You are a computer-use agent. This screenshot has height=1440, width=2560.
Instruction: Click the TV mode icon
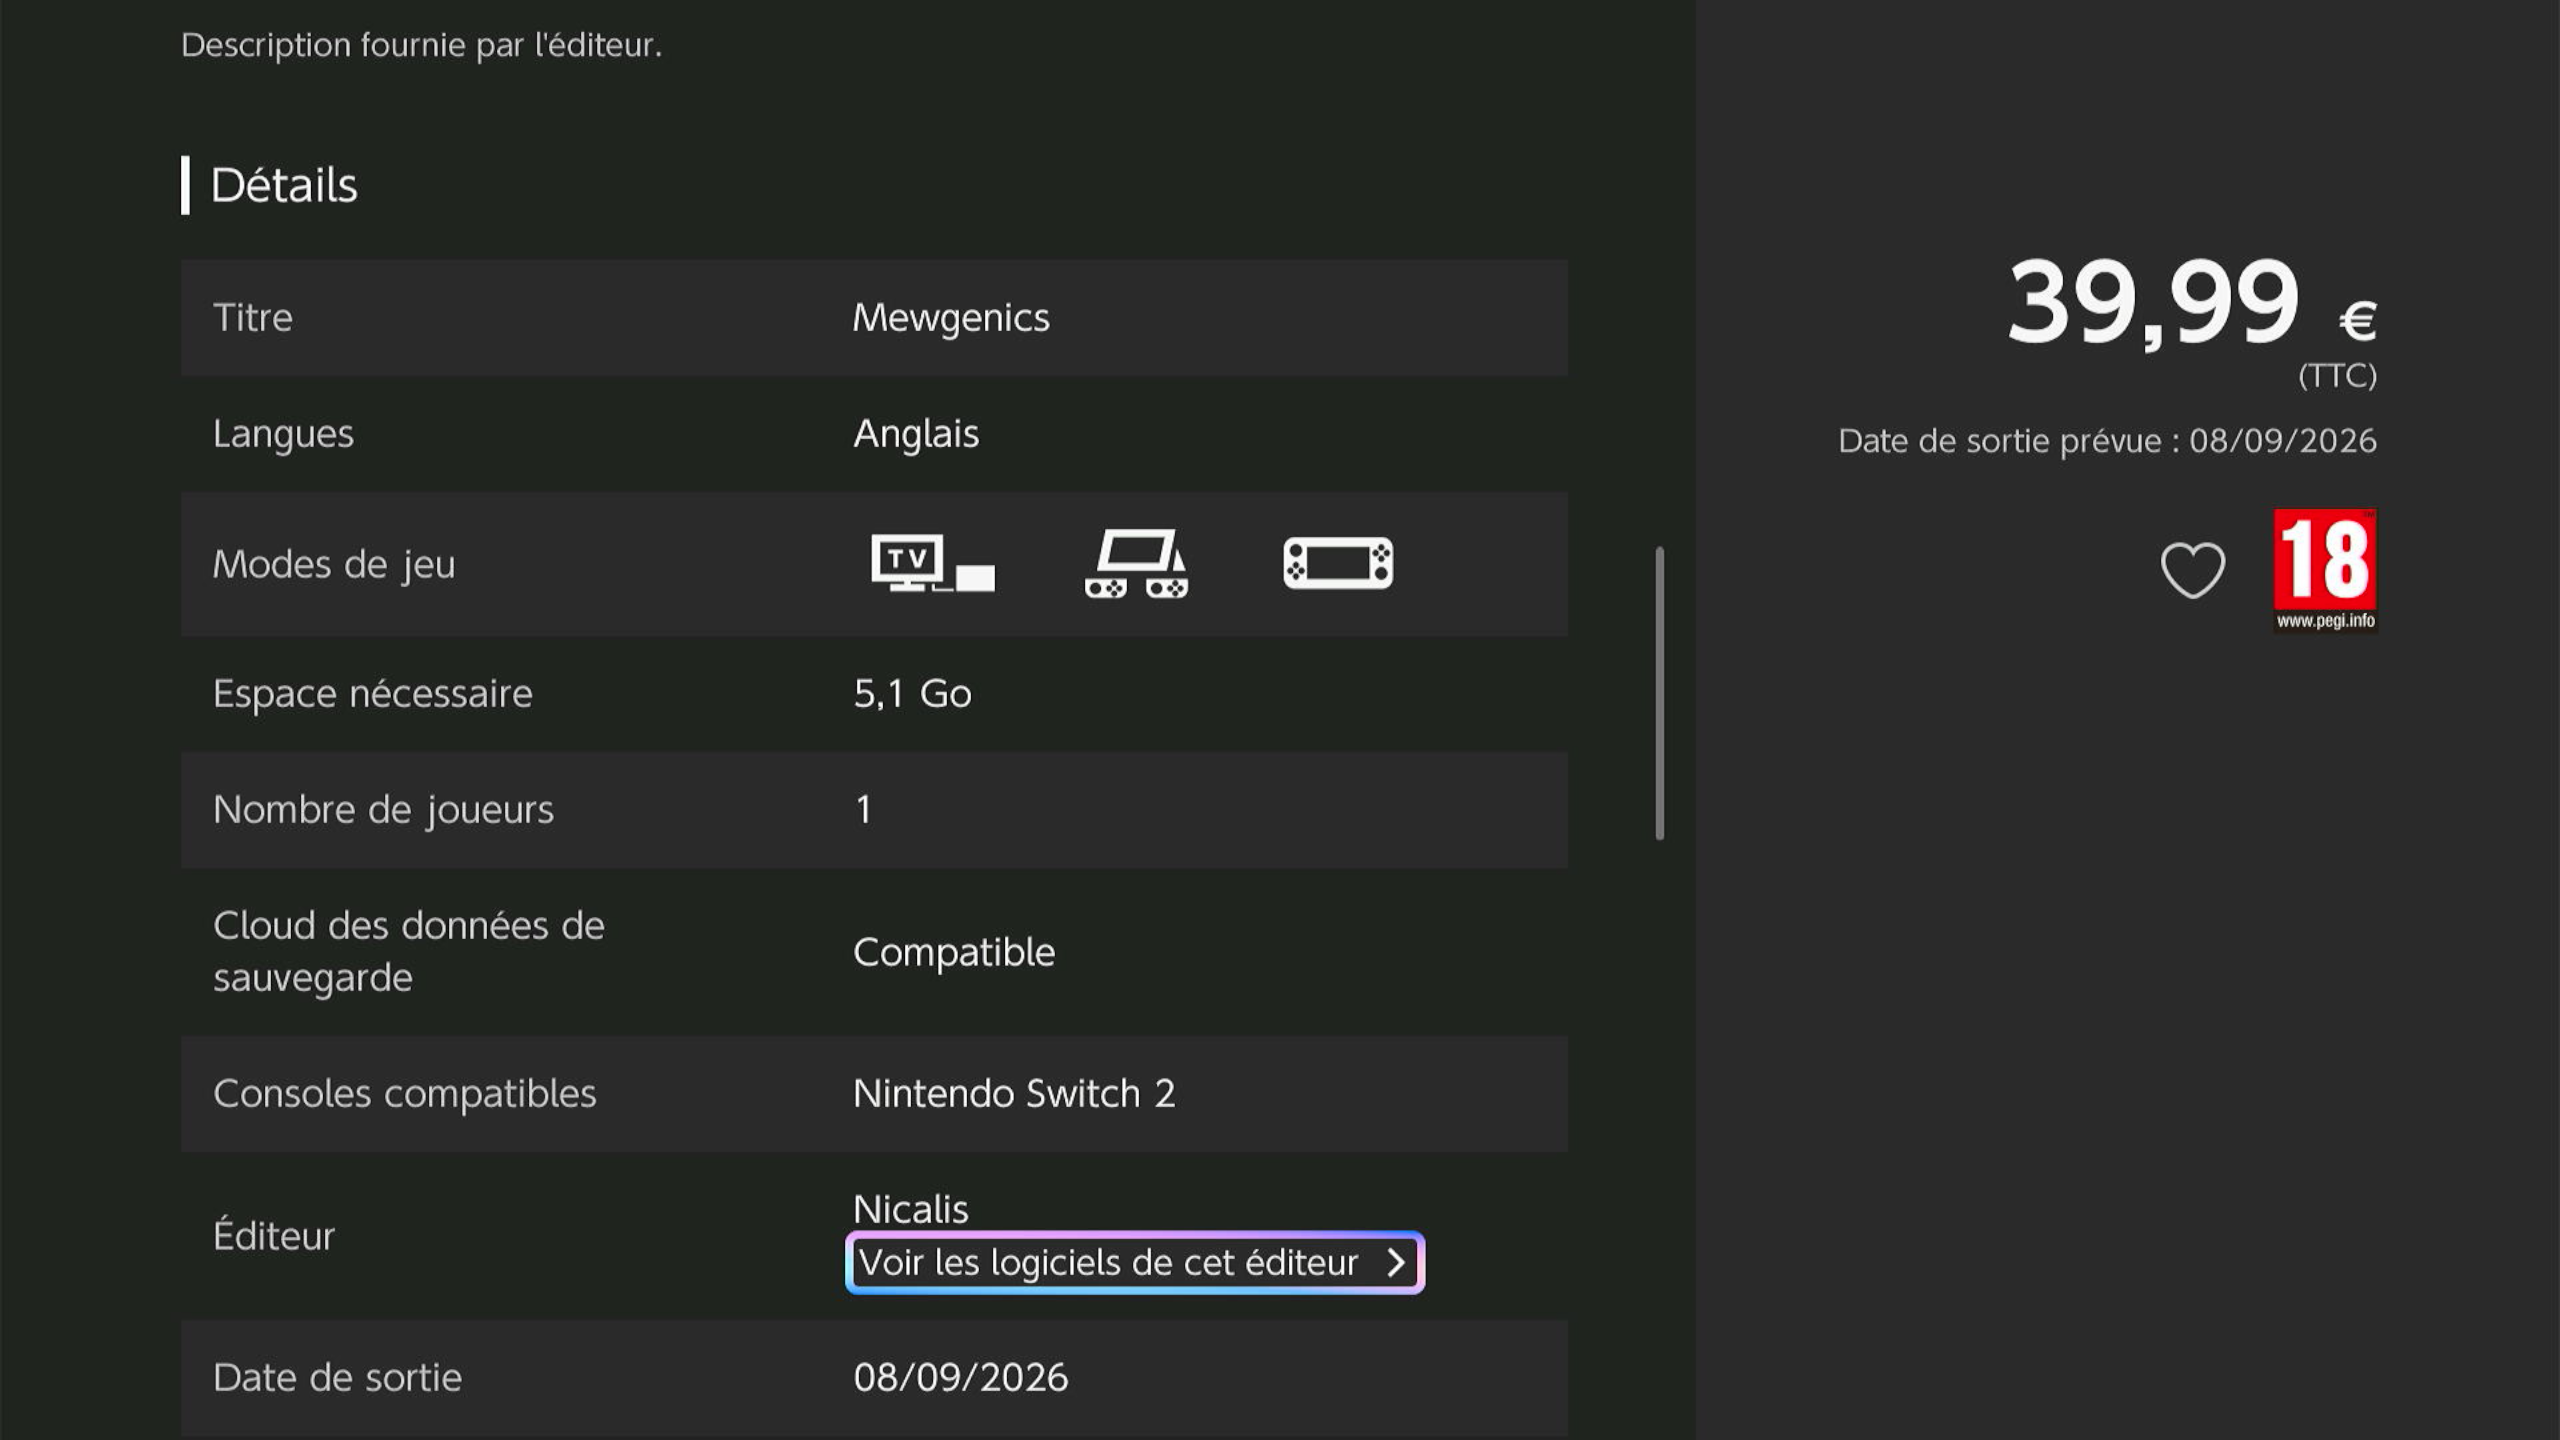click(932, 563)
